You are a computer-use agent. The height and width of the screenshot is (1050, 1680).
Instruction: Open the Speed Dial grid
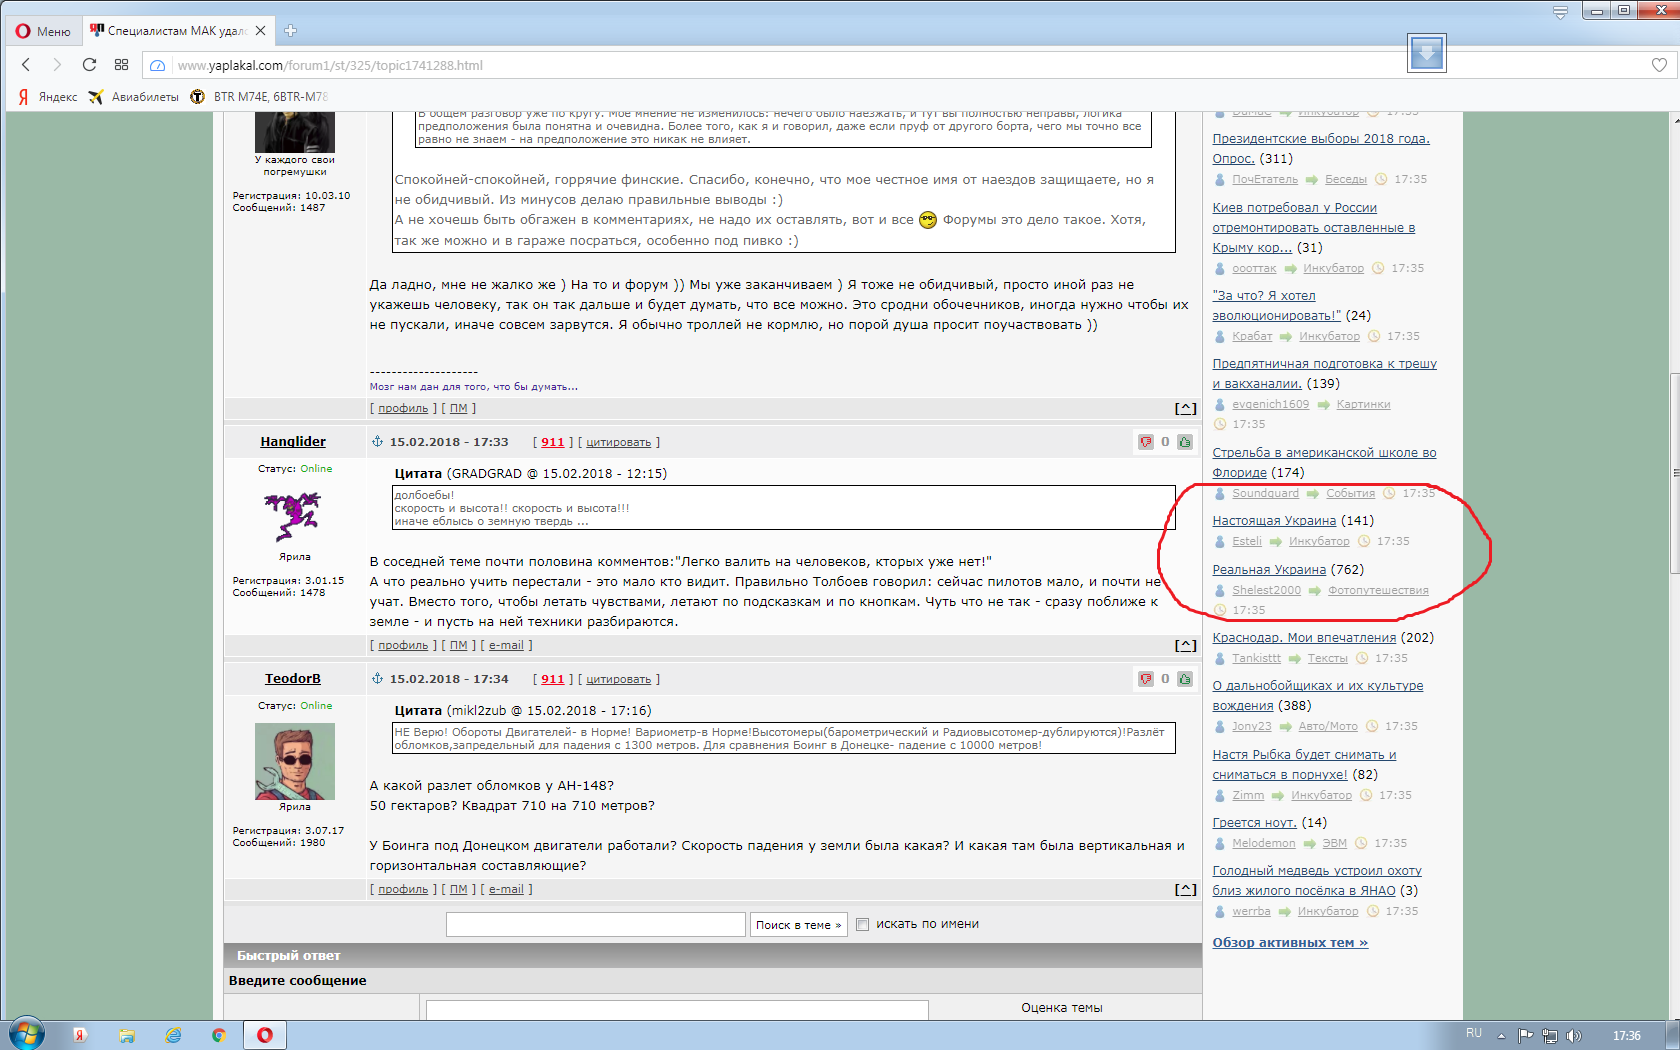pos(121,65)
